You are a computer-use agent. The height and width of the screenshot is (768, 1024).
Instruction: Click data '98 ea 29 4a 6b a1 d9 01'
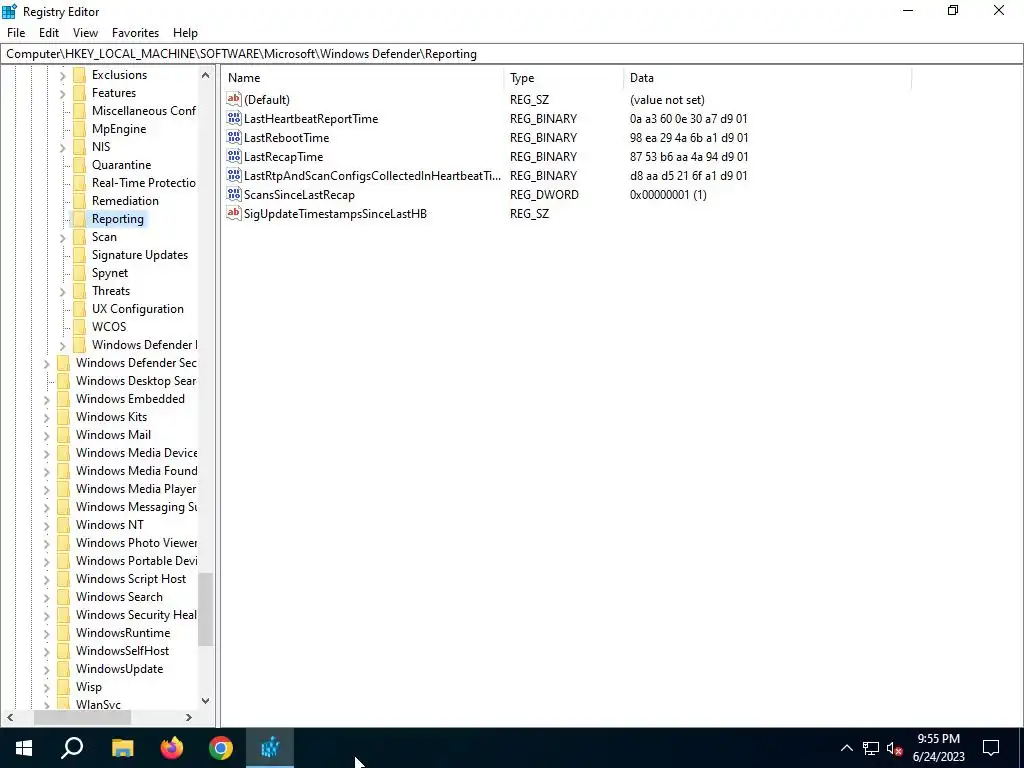click(689, 138)
